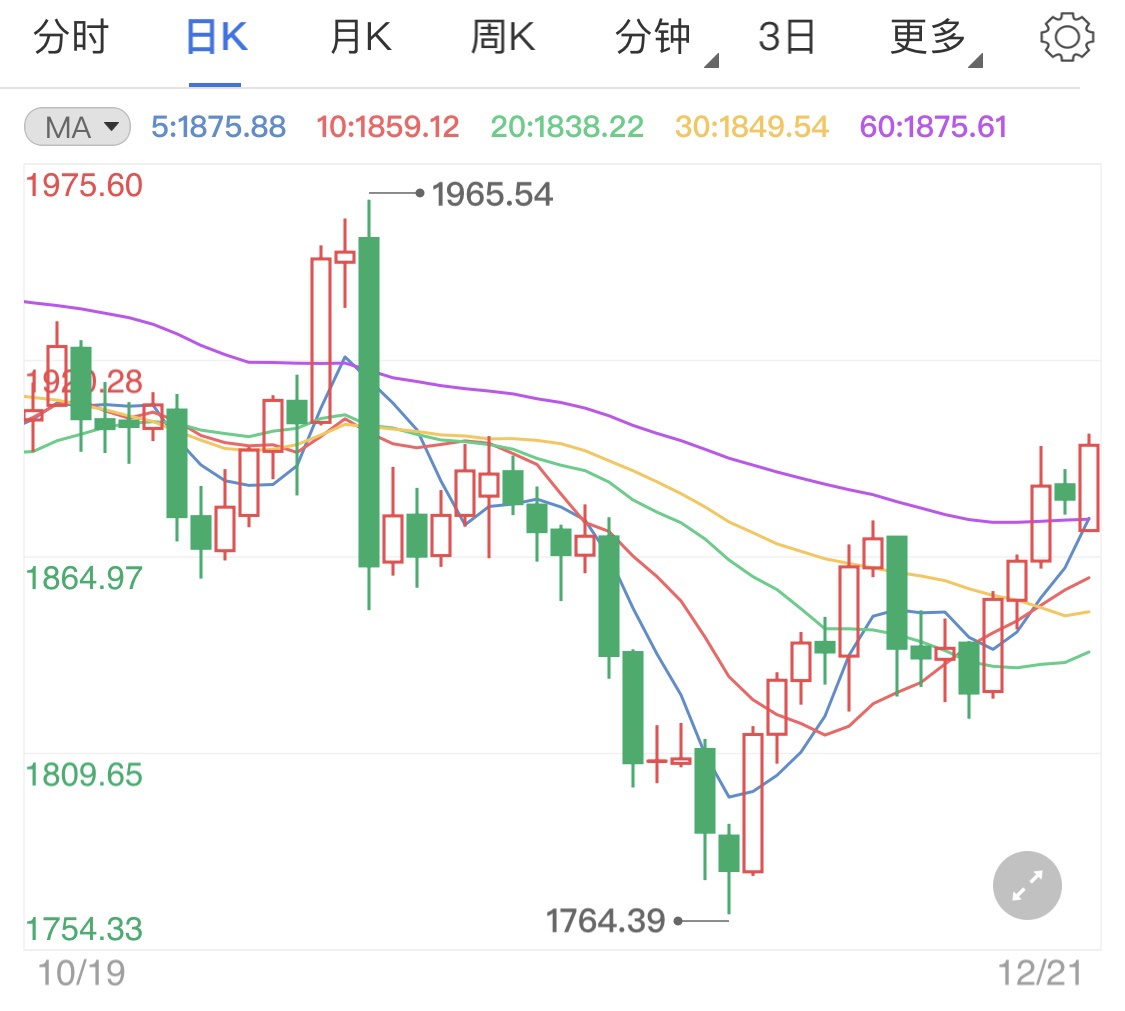Open the MA indicator dropdown
Screen dimensions: 1125x1011
tap(77, 127)
